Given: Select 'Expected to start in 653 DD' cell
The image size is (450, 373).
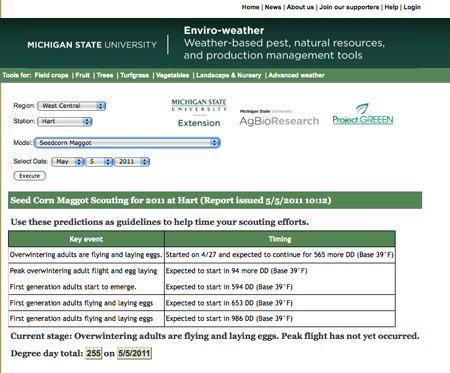Looking at the screenshot, I should point(280,303).
